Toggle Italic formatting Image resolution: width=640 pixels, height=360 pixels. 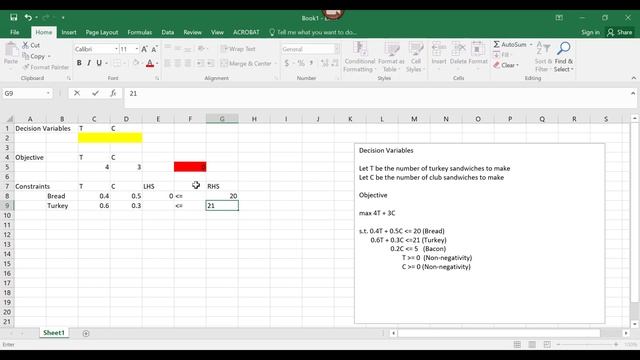(89, 63)
